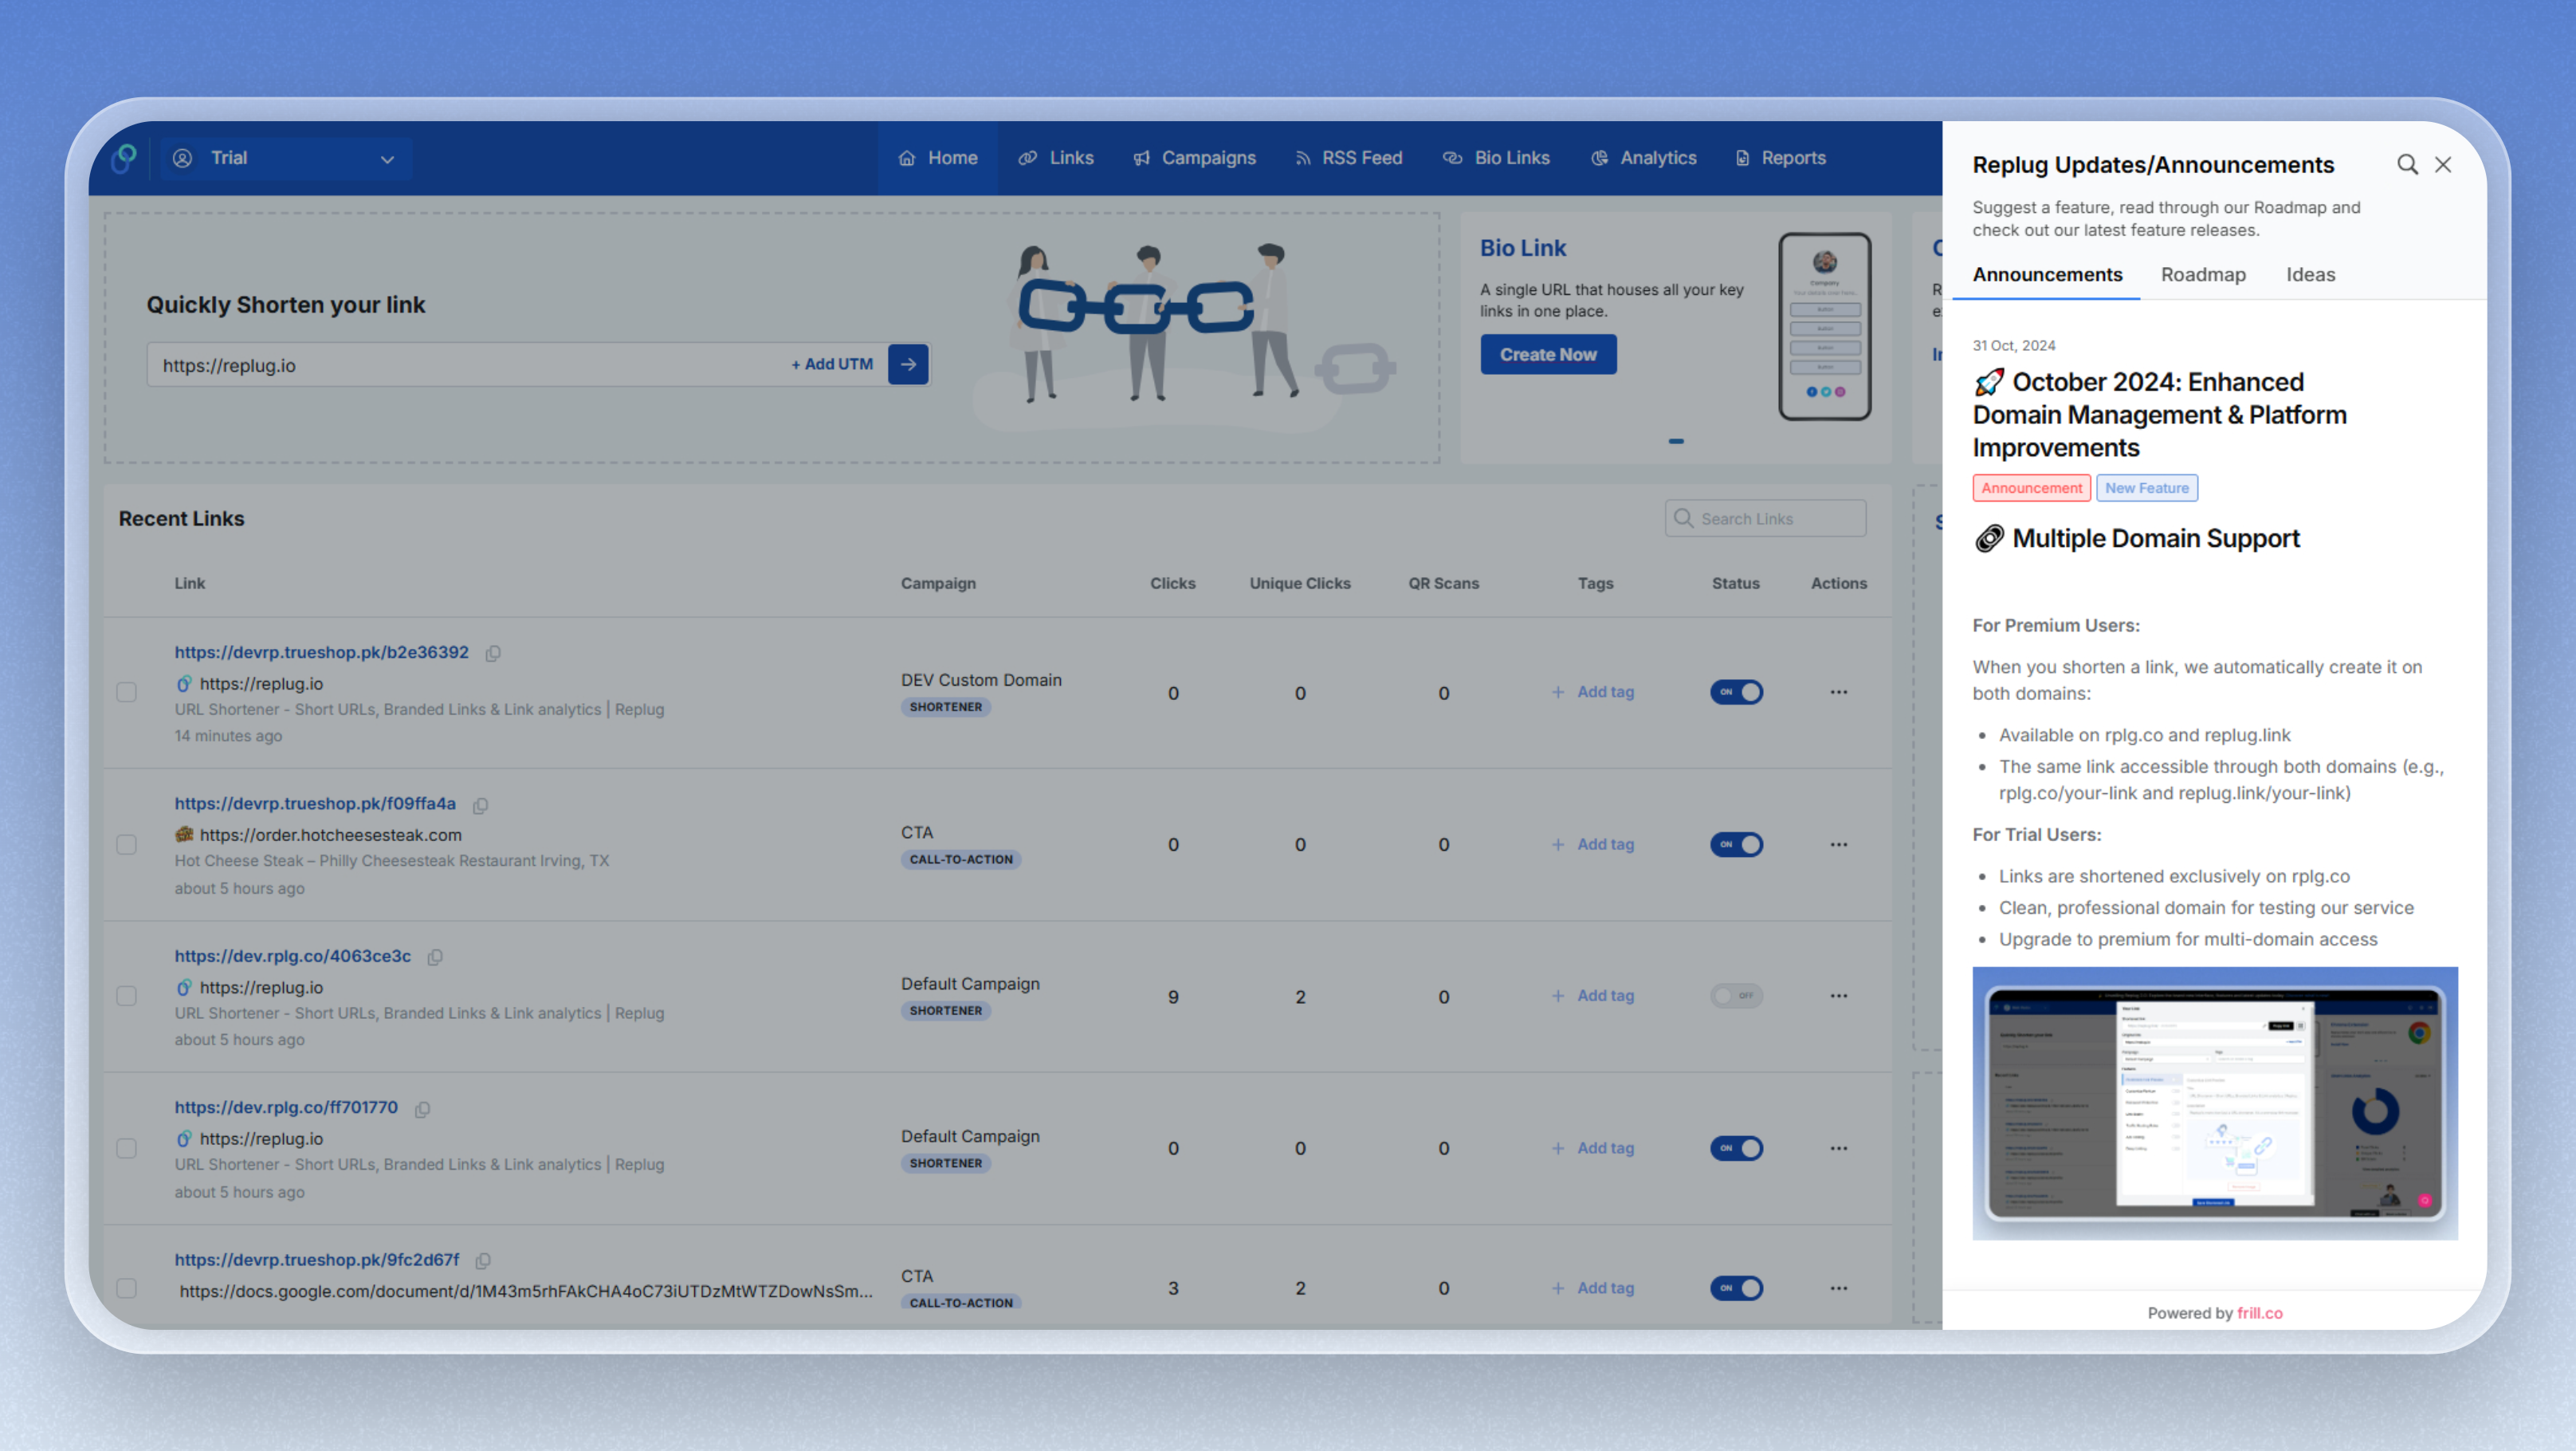Enable the OFF status toggle for 4063ce3c link
Image resolution: width=2576 pixels, height=1451 pixels.
pos(1736,996)
